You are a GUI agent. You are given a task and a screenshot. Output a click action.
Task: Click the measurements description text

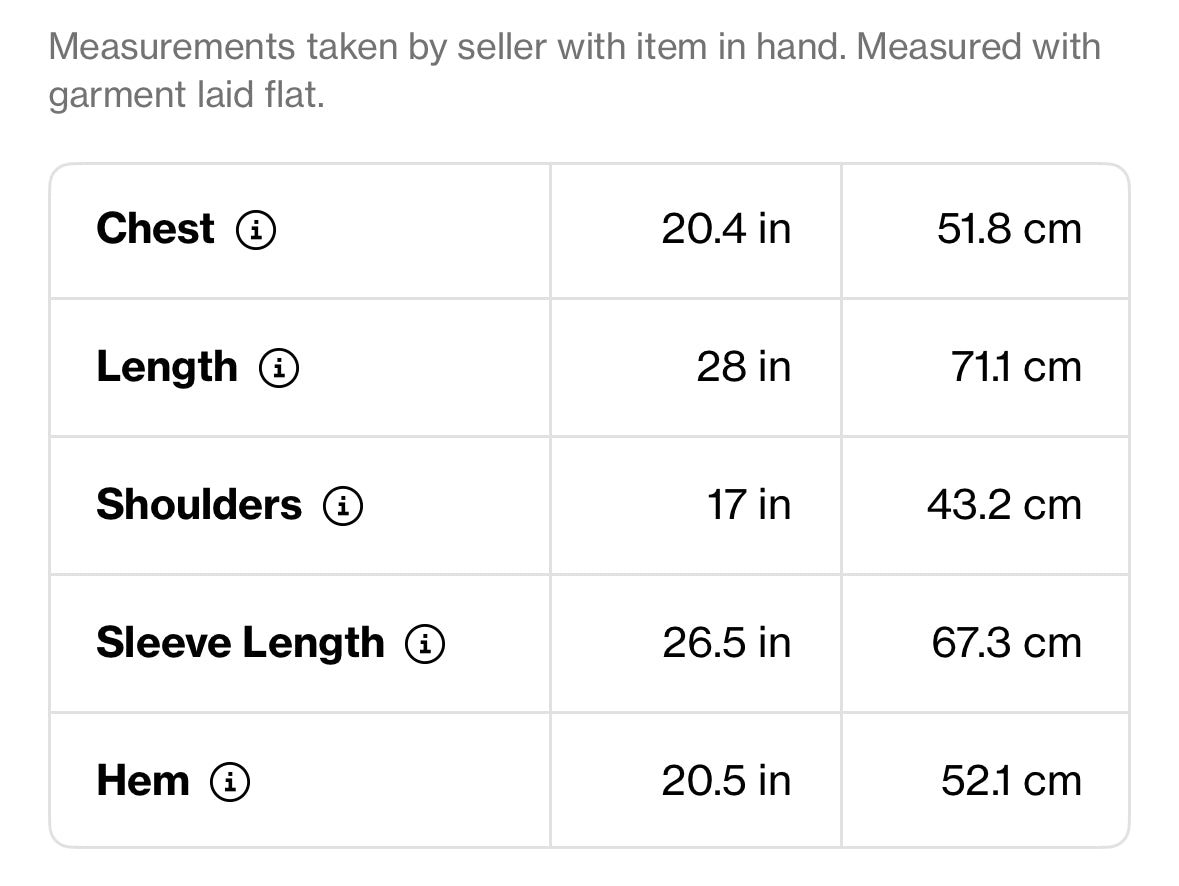click(575, 71)
